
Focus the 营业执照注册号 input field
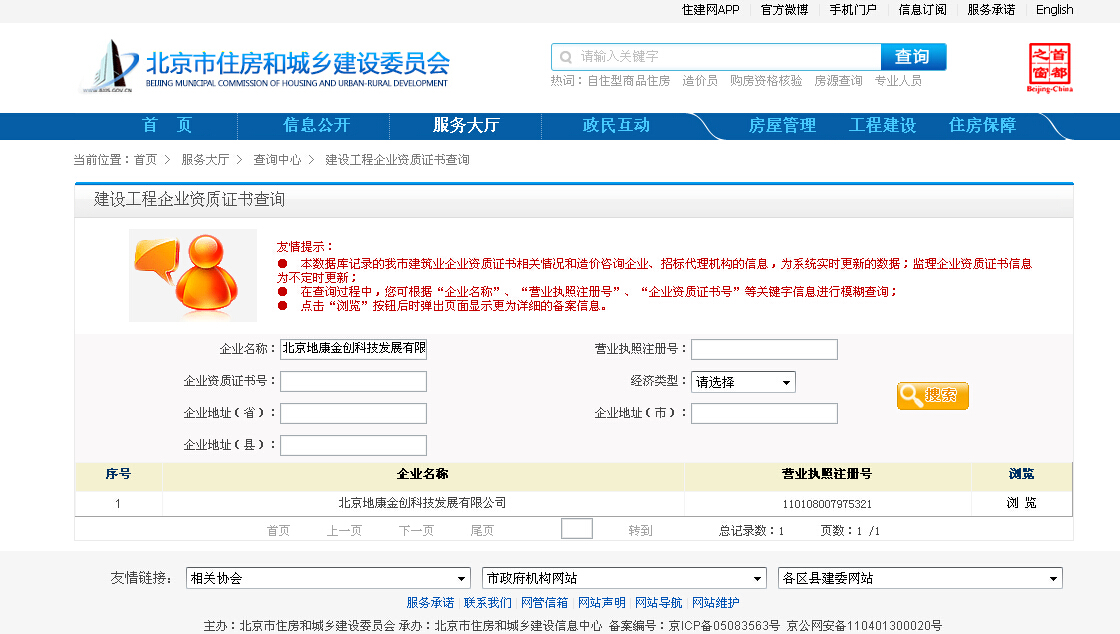(764, 349)
